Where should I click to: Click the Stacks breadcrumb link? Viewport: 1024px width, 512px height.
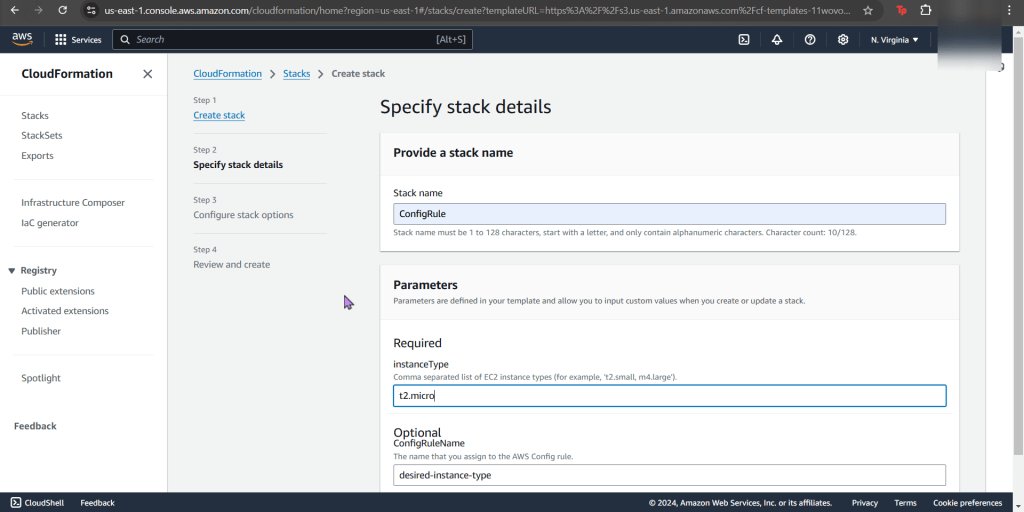click(x=296, y=74)
